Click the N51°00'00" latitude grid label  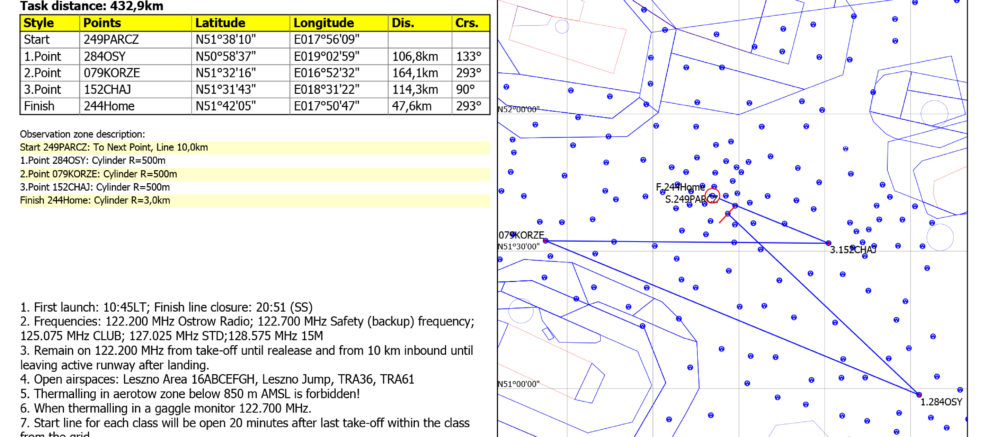coord(519,384)
